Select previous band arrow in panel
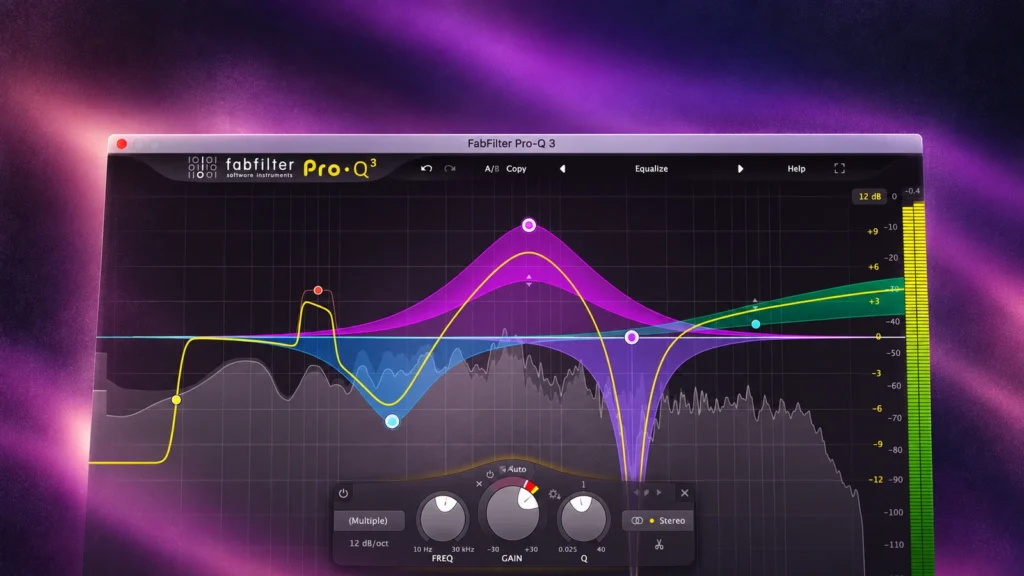The height and width of the screenshot is (576, 1024). tap(636, 492)
